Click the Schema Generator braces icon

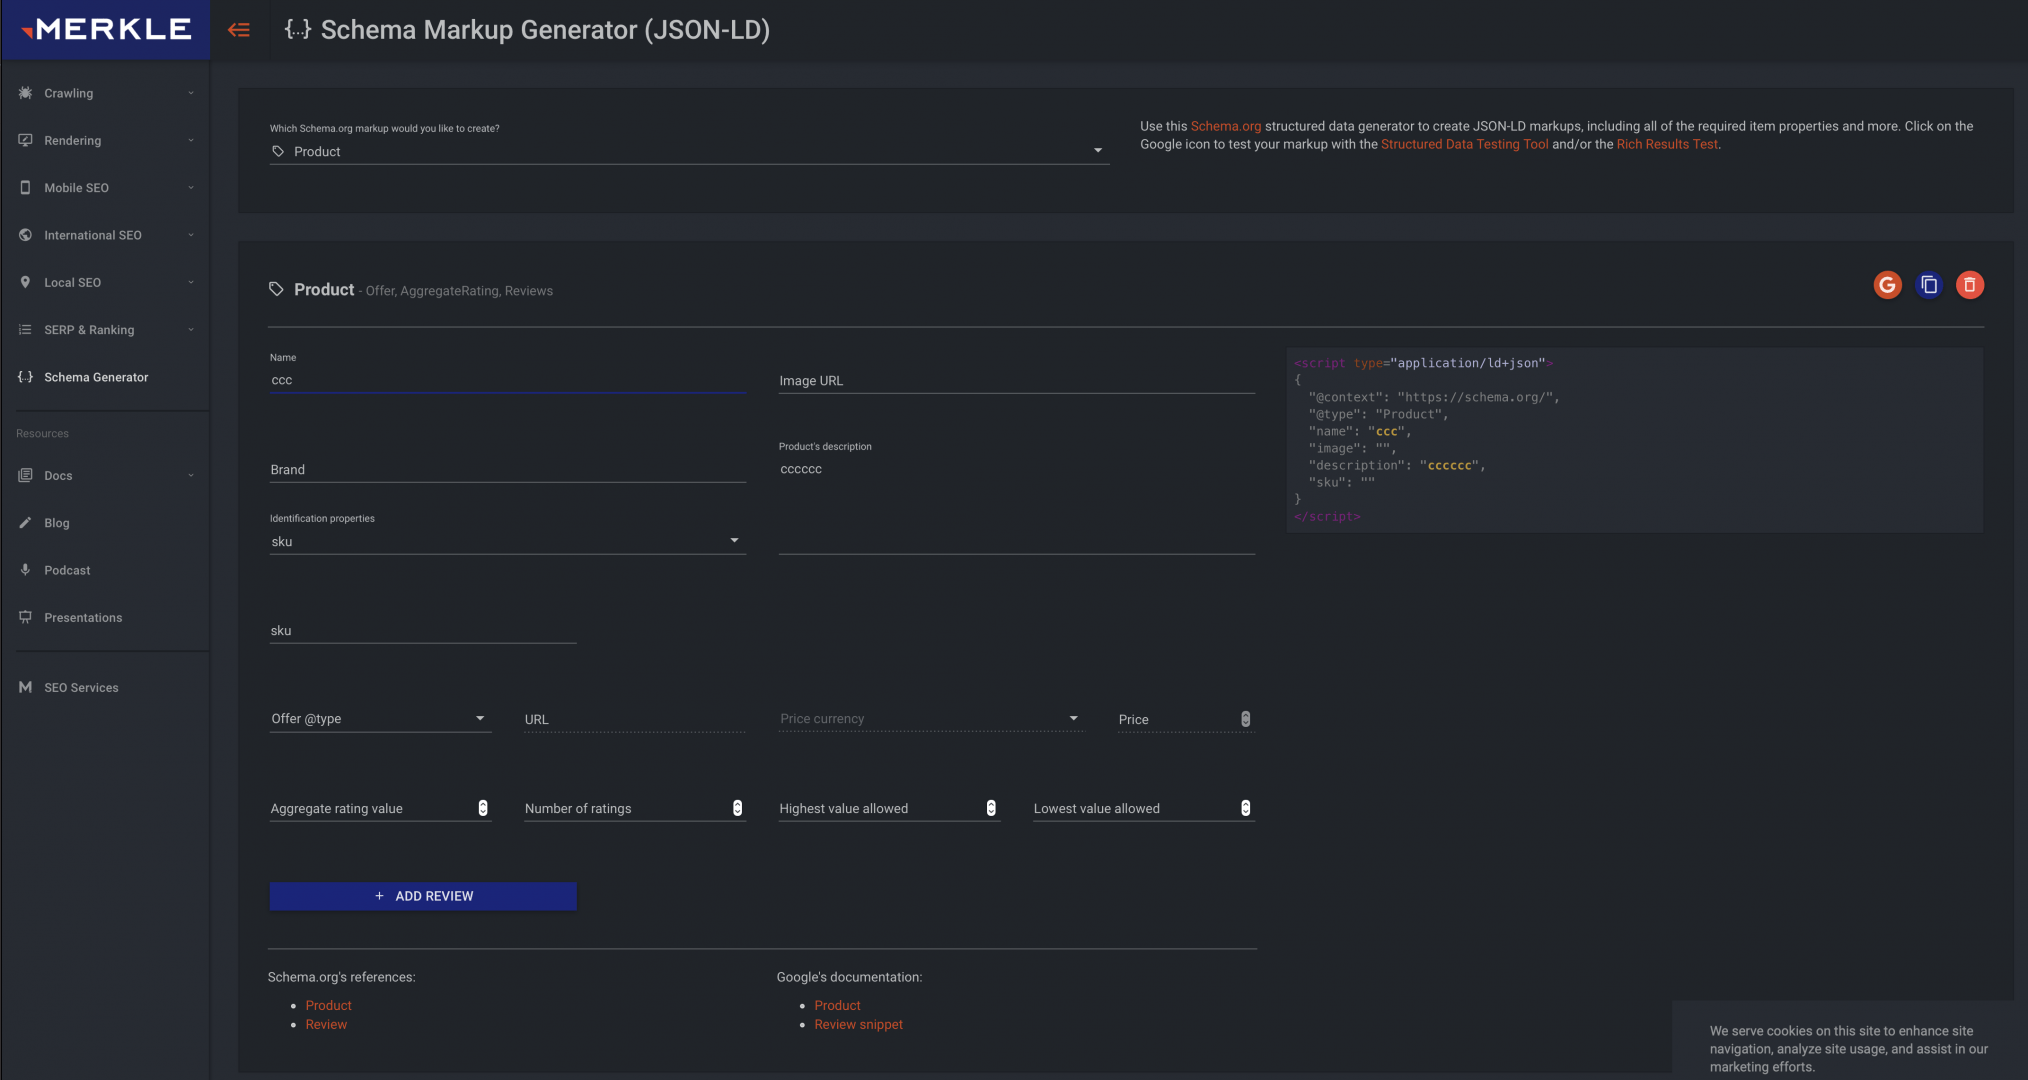(x=25, y=377)
